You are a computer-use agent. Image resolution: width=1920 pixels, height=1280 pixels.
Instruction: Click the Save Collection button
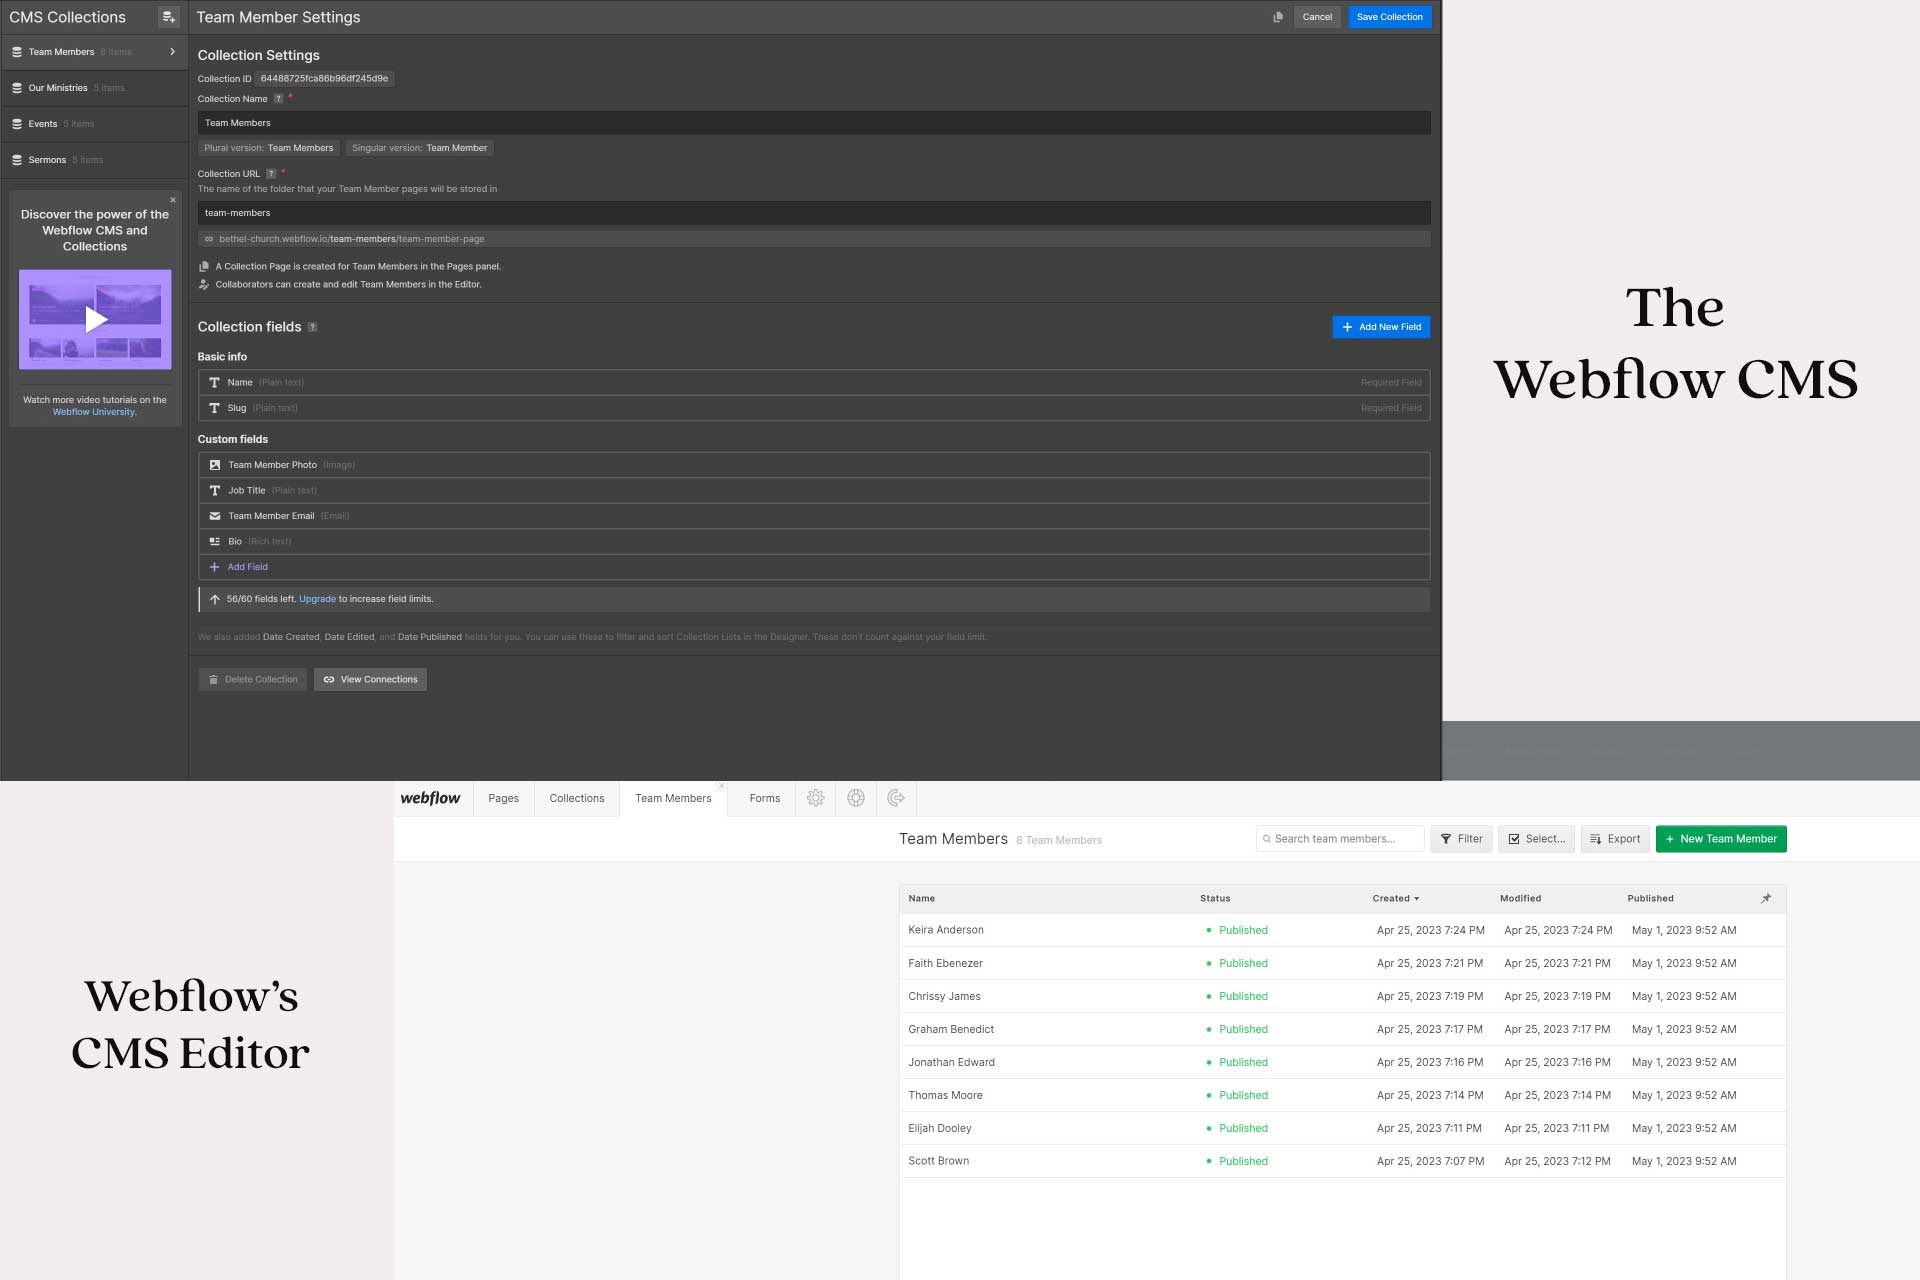click(x=1389, y=17)
